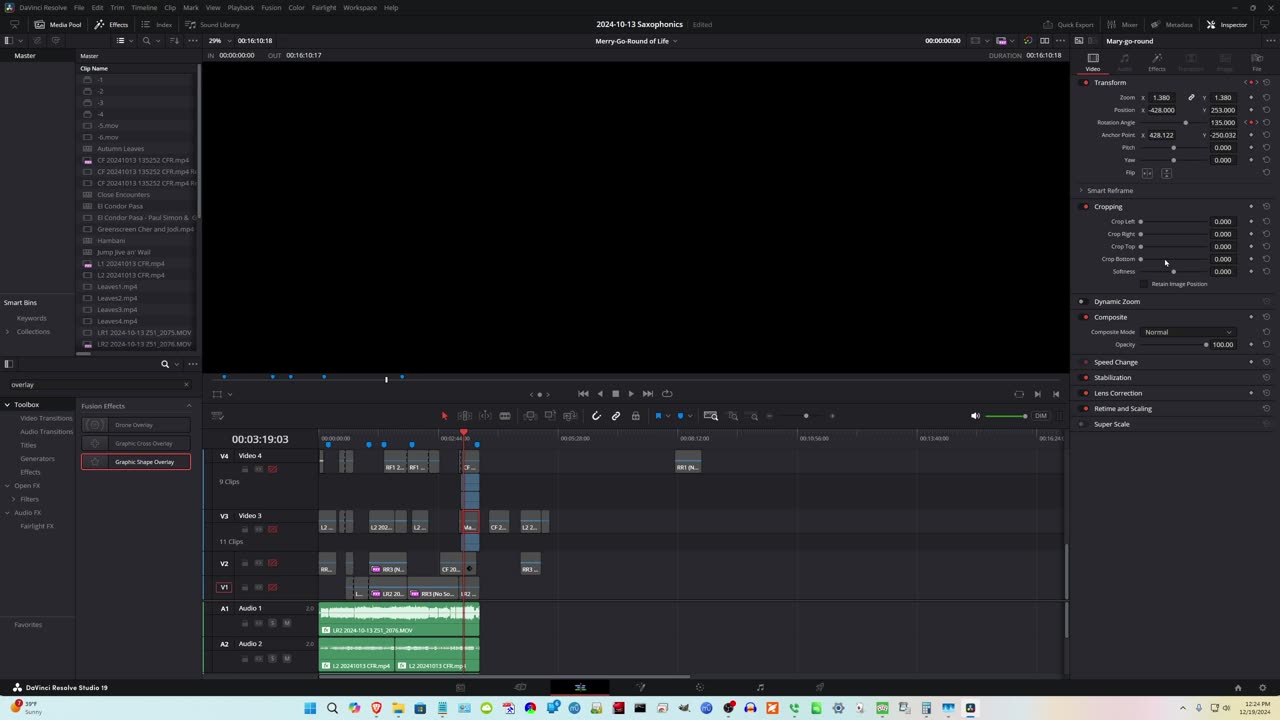The image size is (1280, 720).
Task: Open the Playback menu
Action: (x=241, y=7)
